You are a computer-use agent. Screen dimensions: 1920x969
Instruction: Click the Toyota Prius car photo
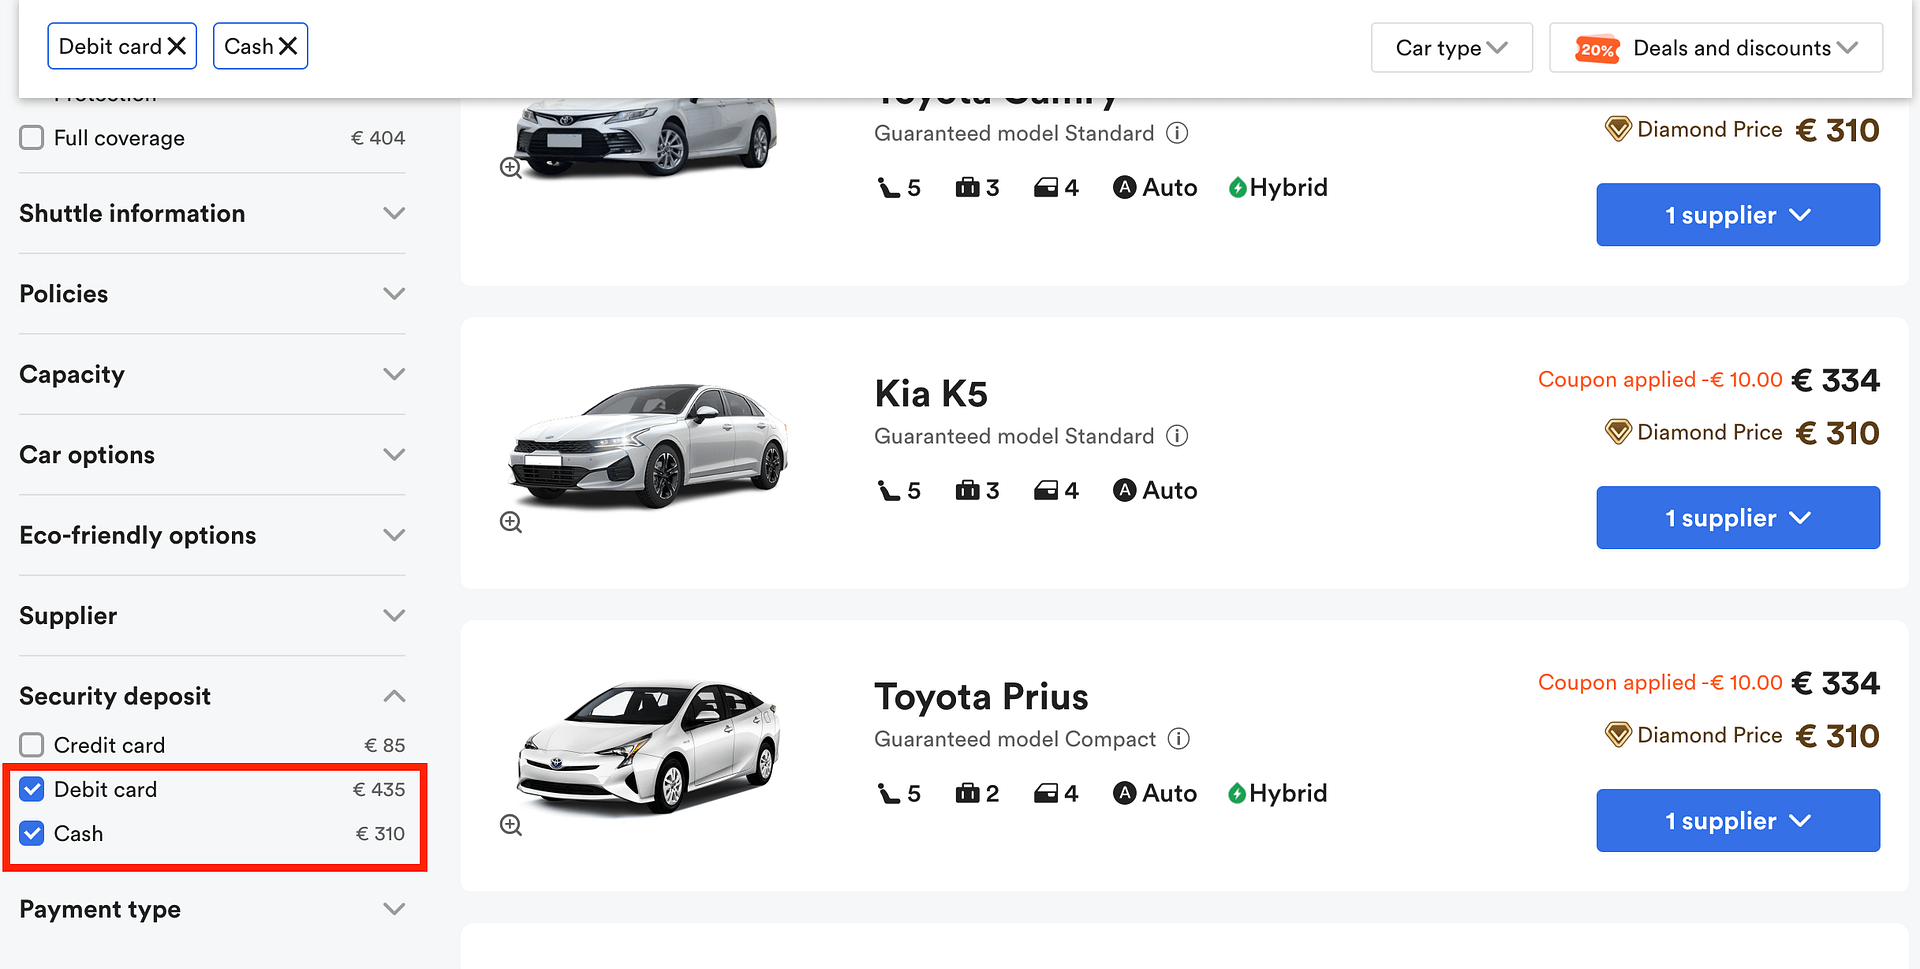648,745
